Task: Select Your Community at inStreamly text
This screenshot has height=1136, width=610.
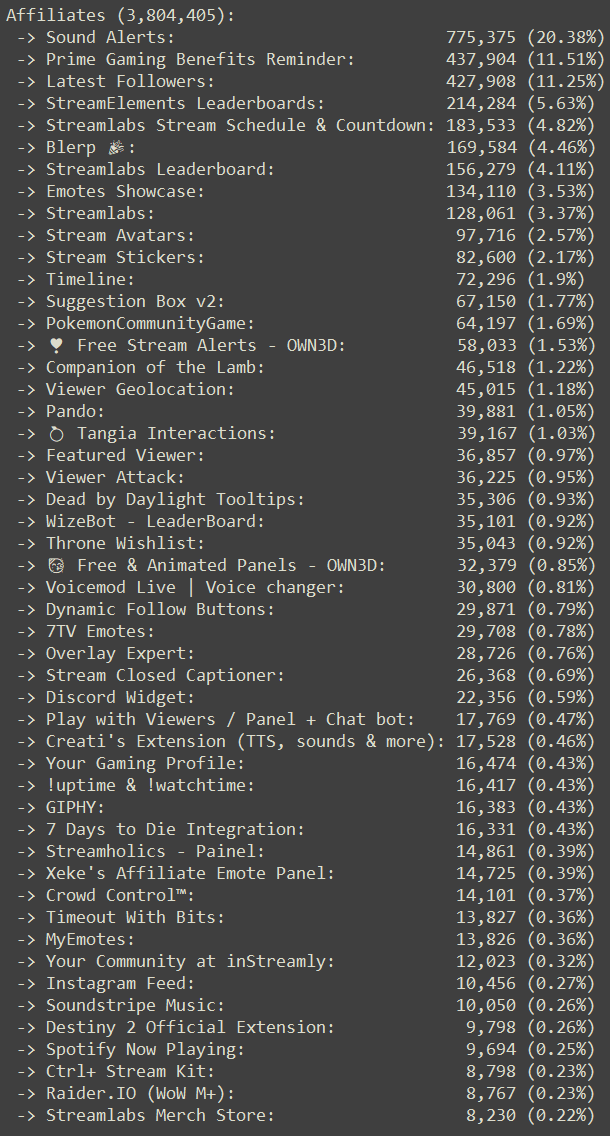Action: pyautogui.click(x=191, y=961)
